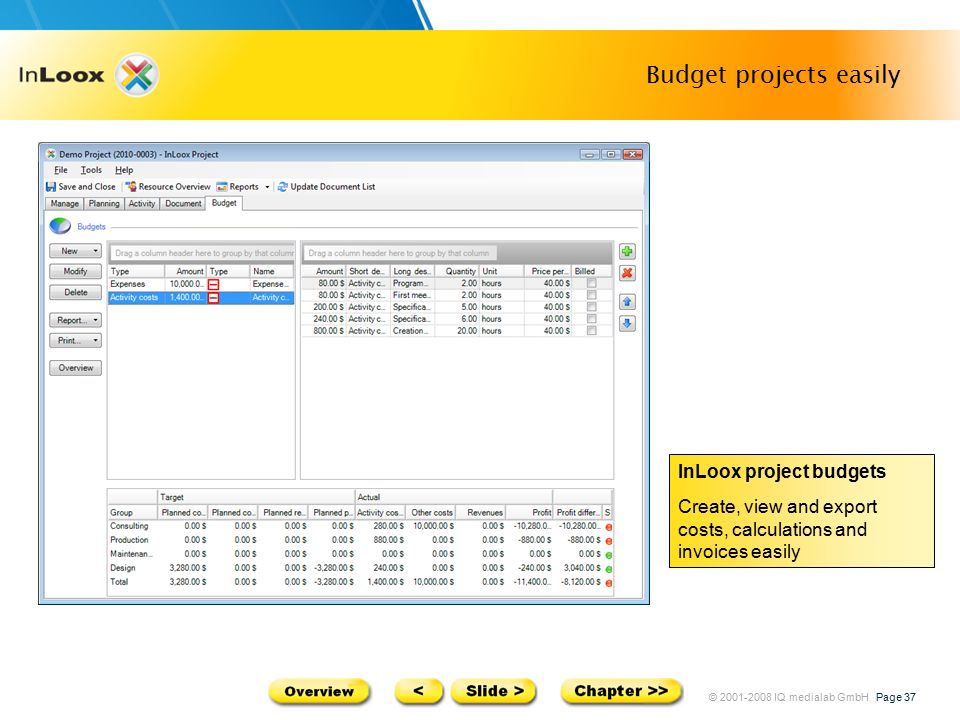This screenshot has height=720, width=960.
Task: Click the Budgets section globe icon
Action: pyautogui.click(x=60, y=227)
